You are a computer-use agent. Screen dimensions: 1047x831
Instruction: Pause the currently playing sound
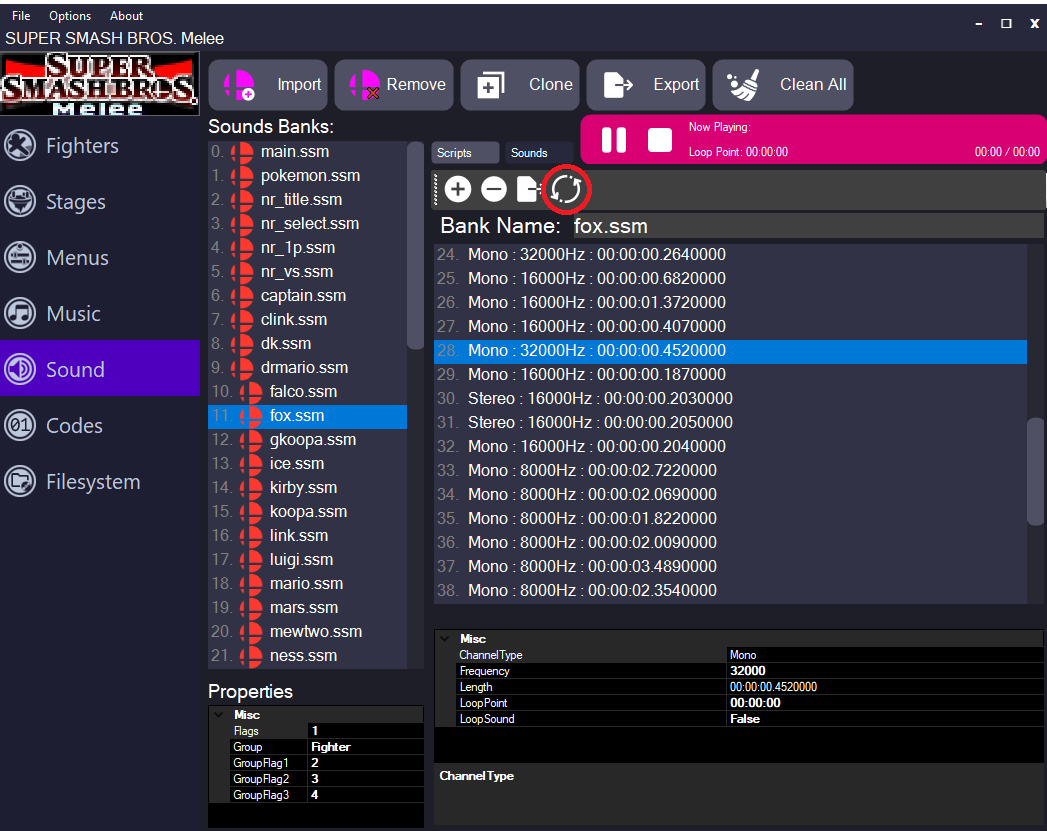coord(614,140)
